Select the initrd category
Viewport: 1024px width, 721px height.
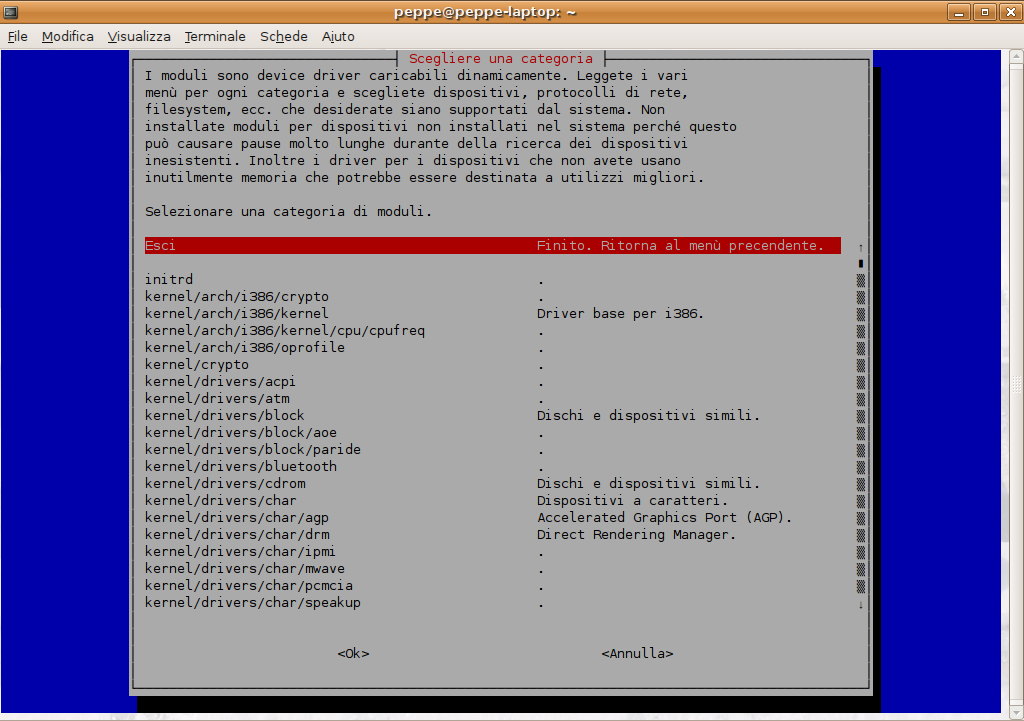tap(168, 280)
